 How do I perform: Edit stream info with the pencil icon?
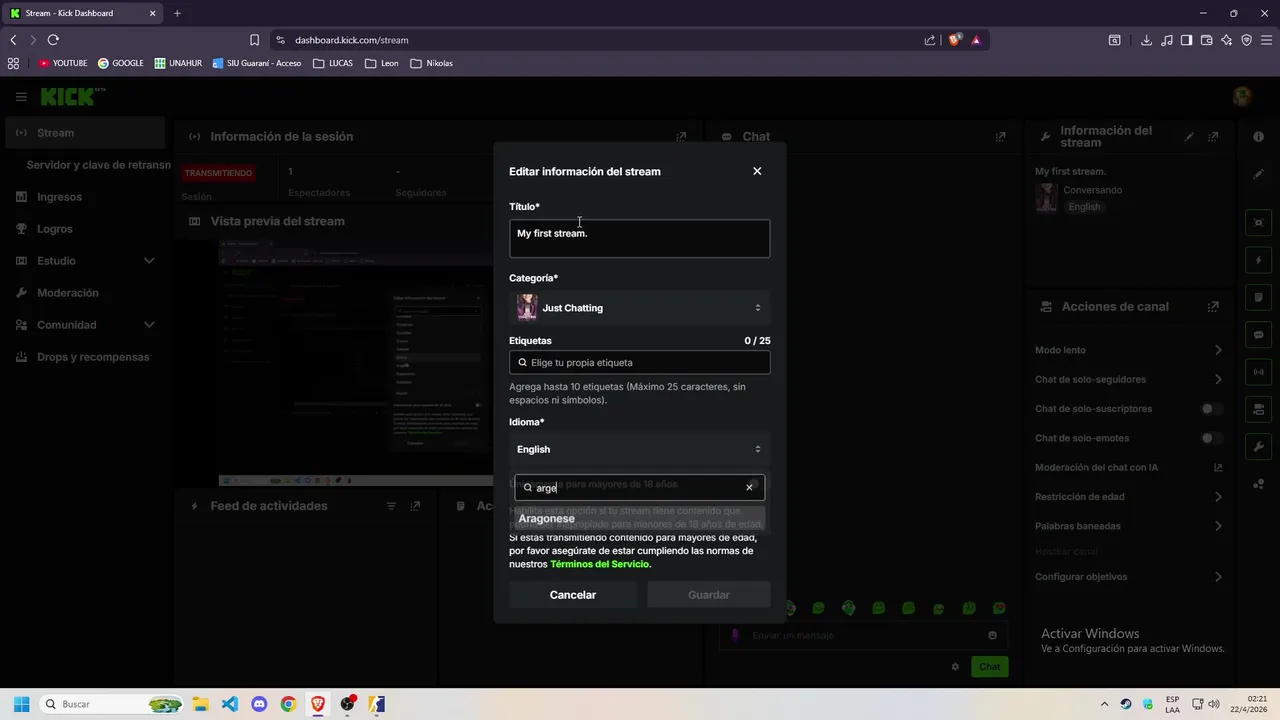1189,137
